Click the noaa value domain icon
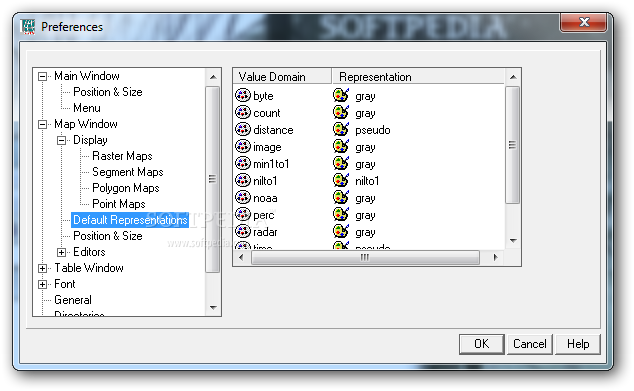The image size is (634, 391). (x=243, y=197)
